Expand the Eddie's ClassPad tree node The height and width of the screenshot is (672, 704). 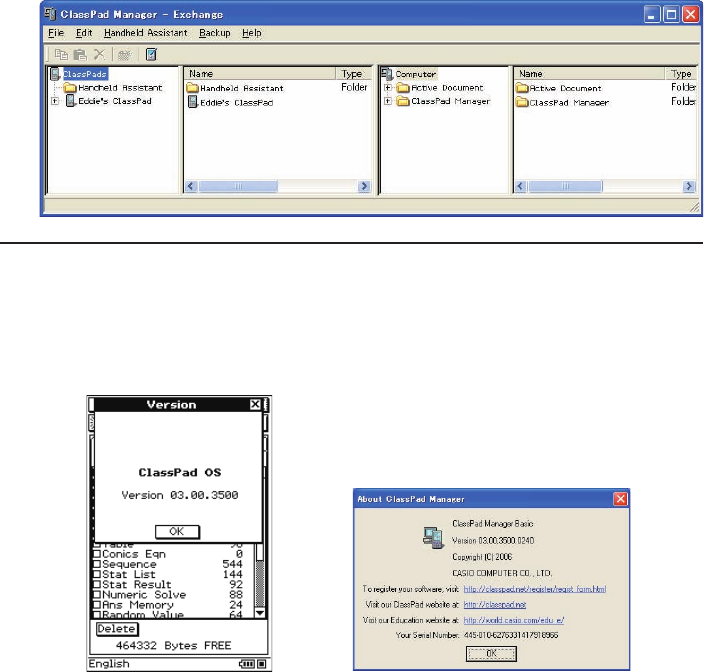coord(55,101)
